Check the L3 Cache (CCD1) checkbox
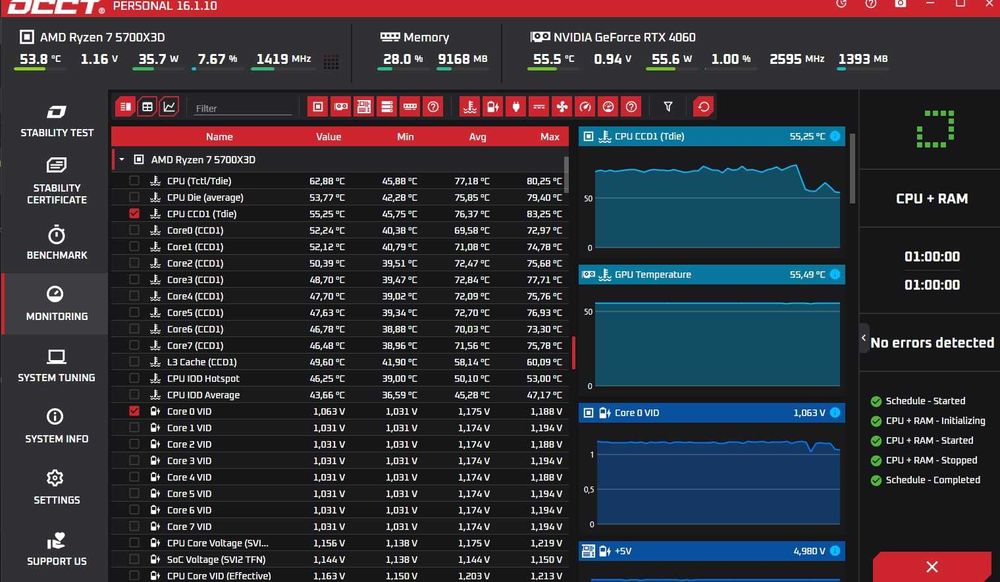The width and height of the screenshot is (1000, 582). pos(134,361)
